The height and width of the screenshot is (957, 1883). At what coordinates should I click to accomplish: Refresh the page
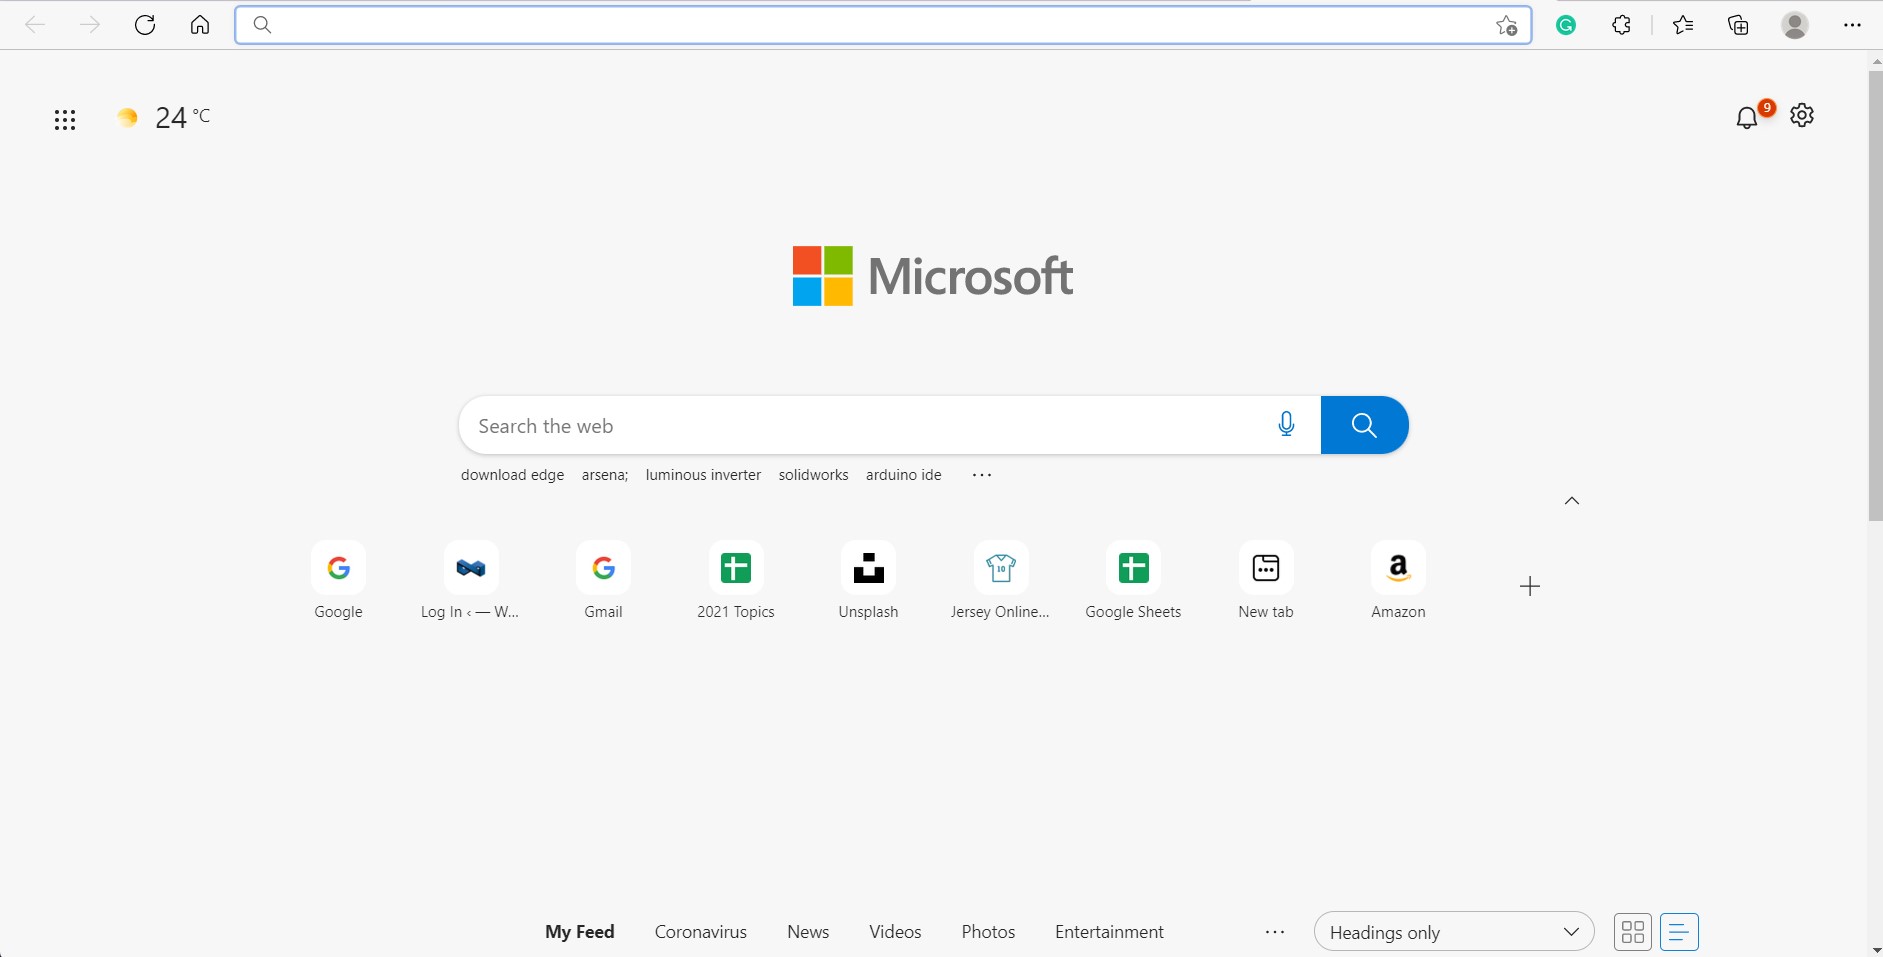[145, 25]
